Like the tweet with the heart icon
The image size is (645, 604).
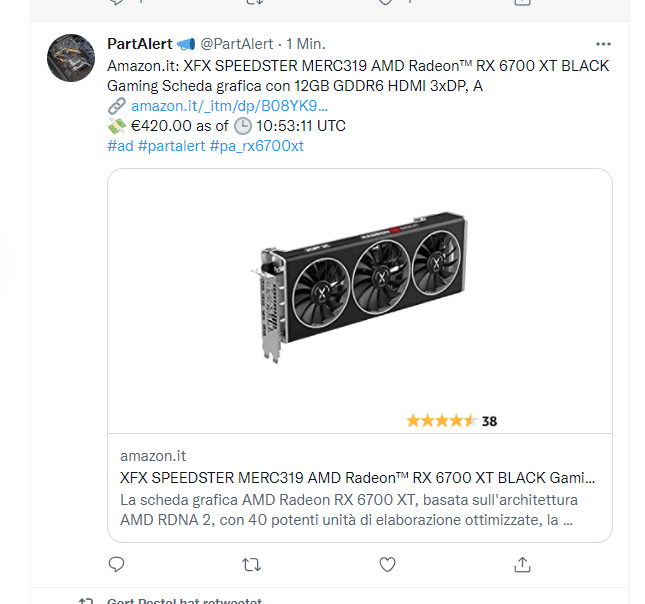click(387, 565)
